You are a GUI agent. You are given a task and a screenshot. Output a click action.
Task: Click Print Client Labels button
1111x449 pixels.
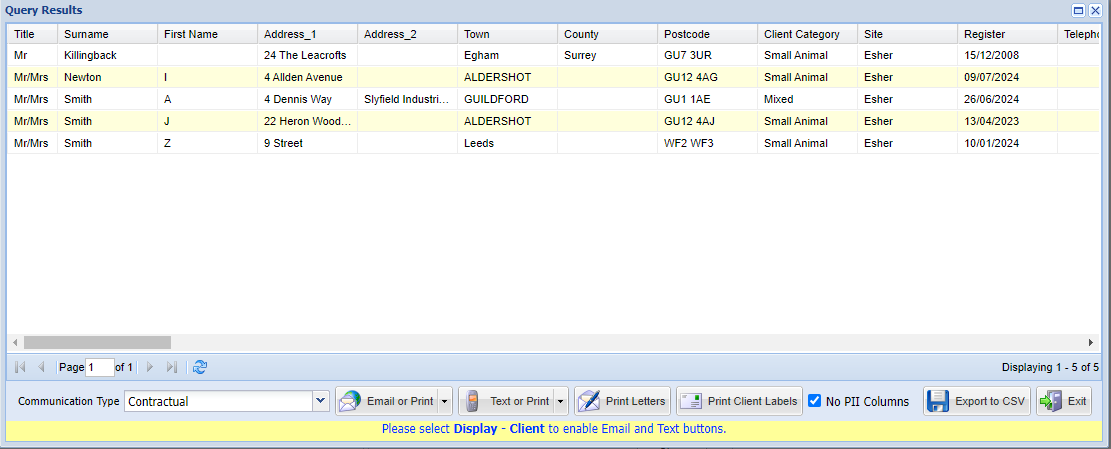[x=740, y=402]
